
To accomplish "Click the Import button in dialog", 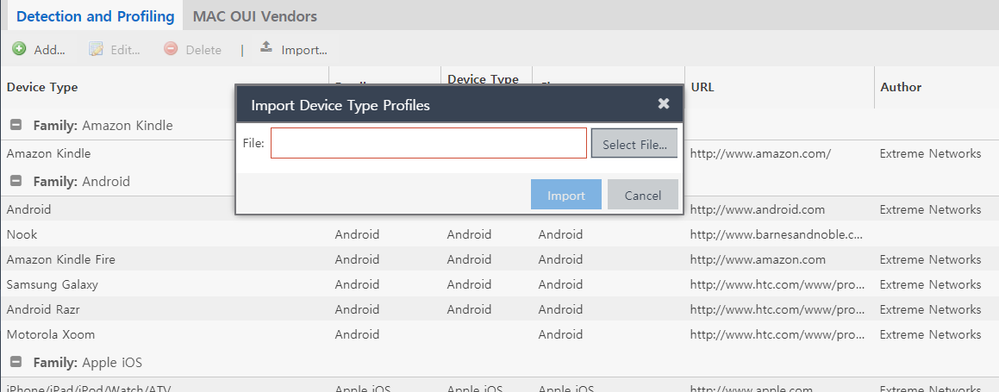I will pyautogui.click(x=566, y=195).
